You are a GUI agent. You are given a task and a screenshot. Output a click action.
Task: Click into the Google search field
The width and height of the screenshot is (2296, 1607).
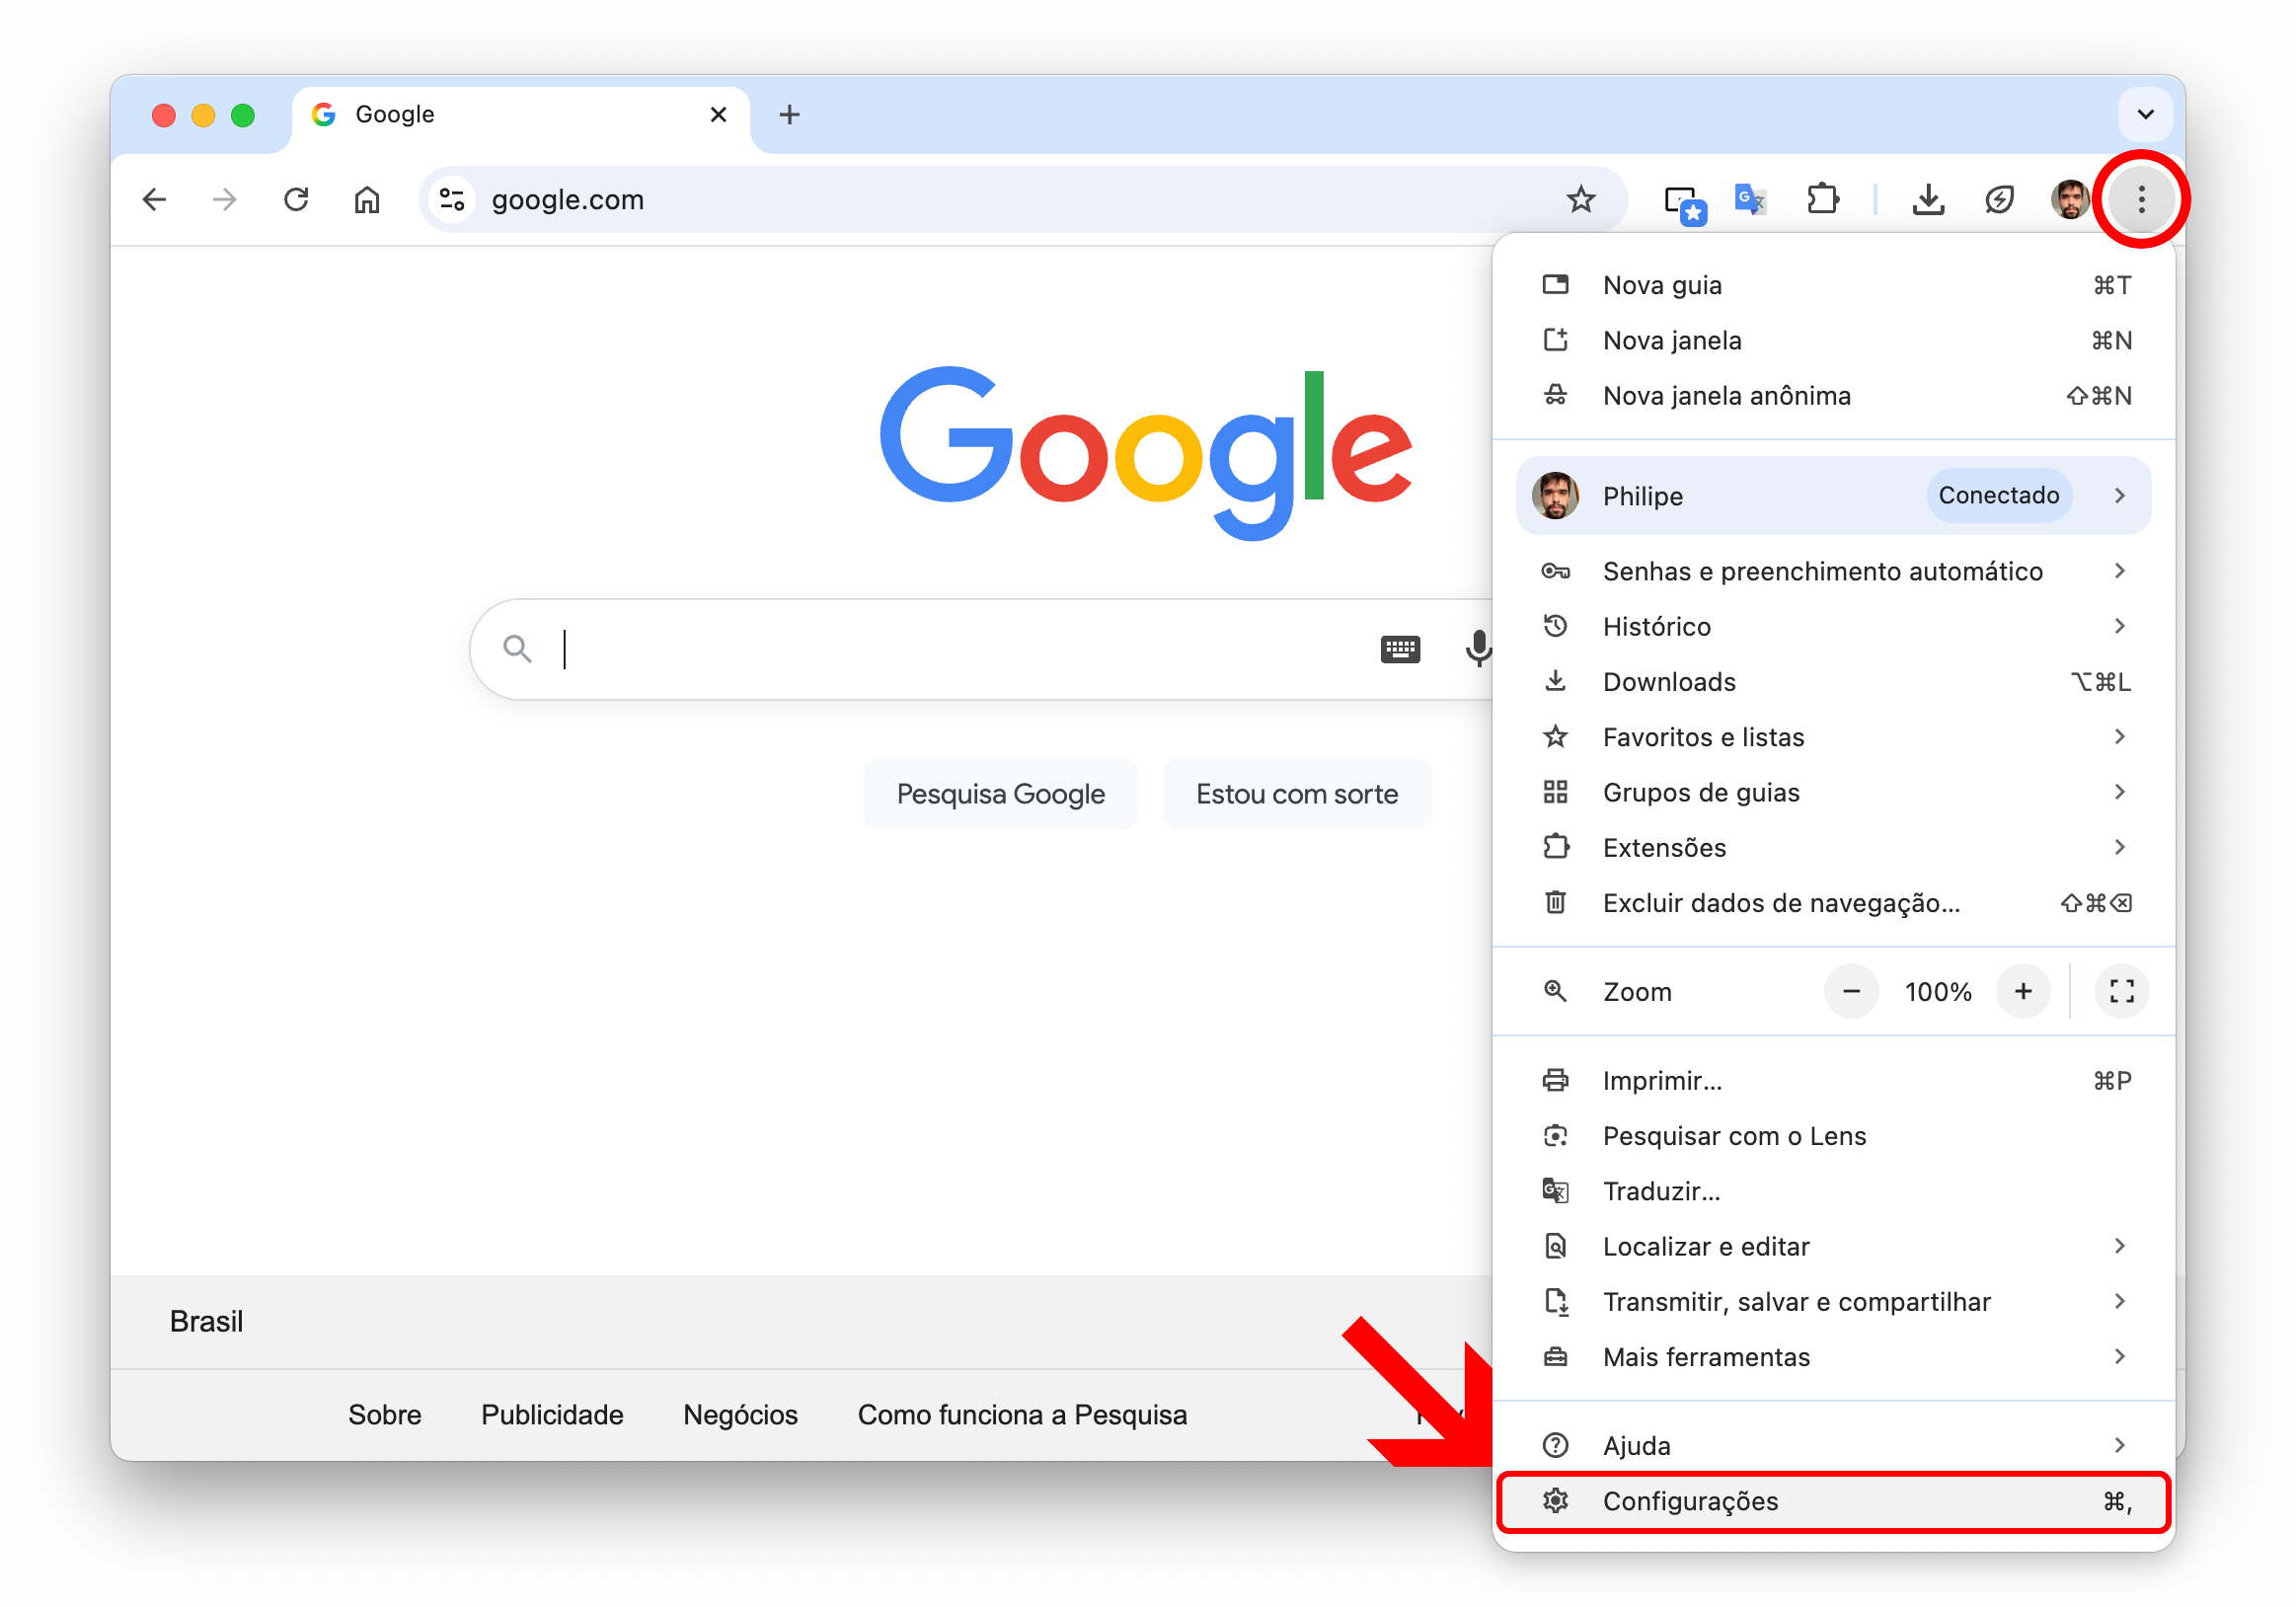click(950, 649)
